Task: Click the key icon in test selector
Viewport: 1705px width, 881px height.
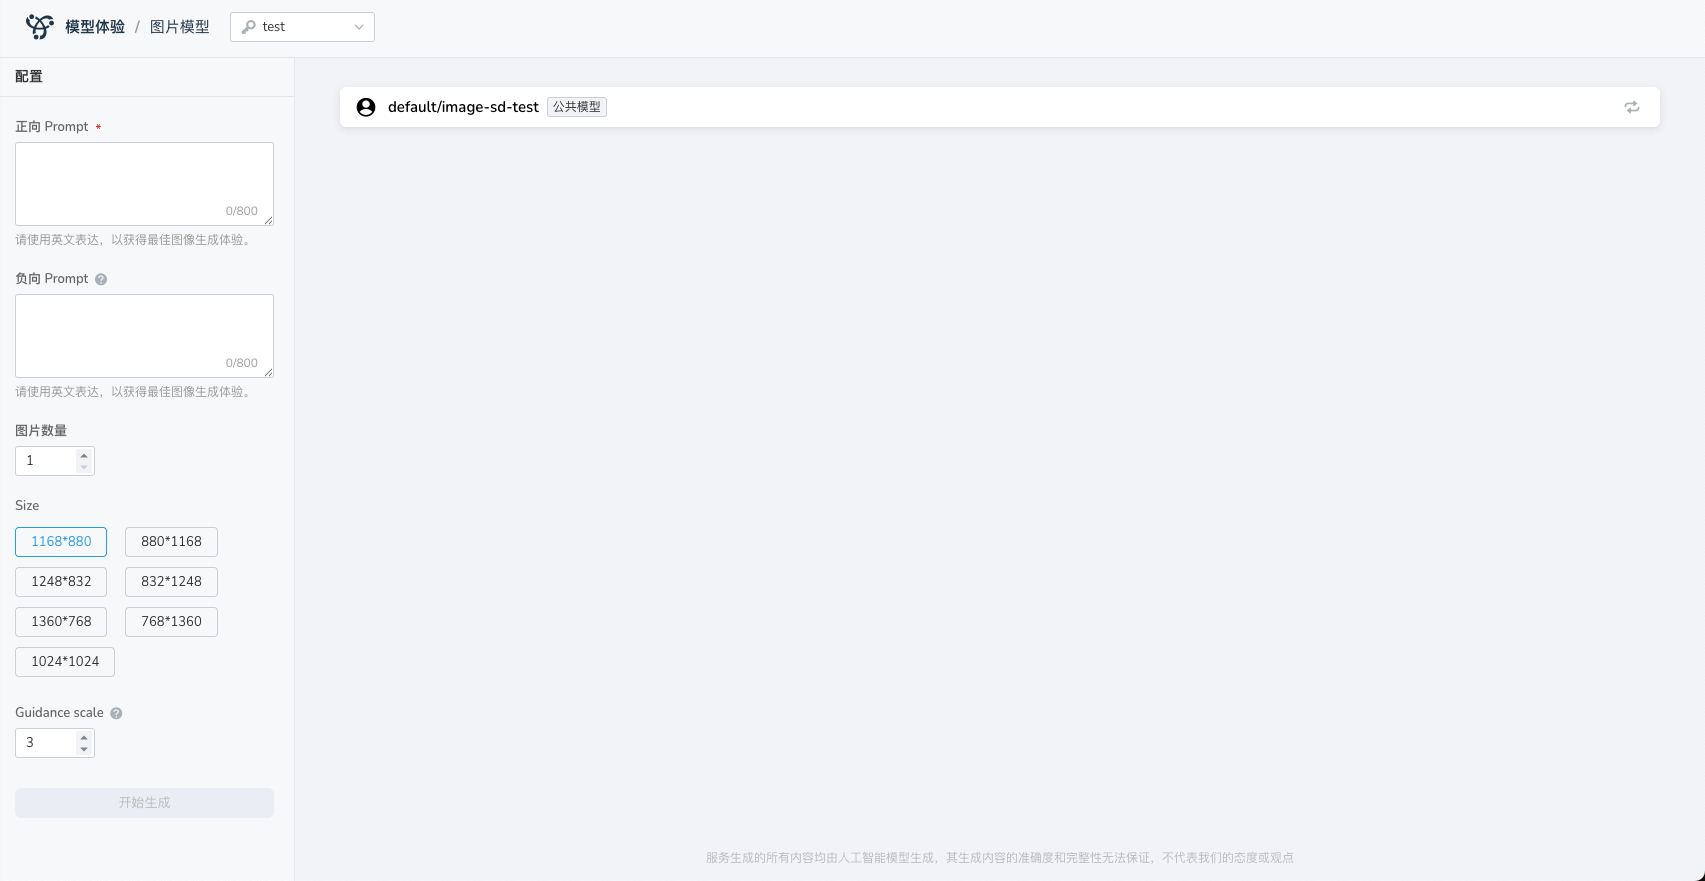Action: [249, 27]
